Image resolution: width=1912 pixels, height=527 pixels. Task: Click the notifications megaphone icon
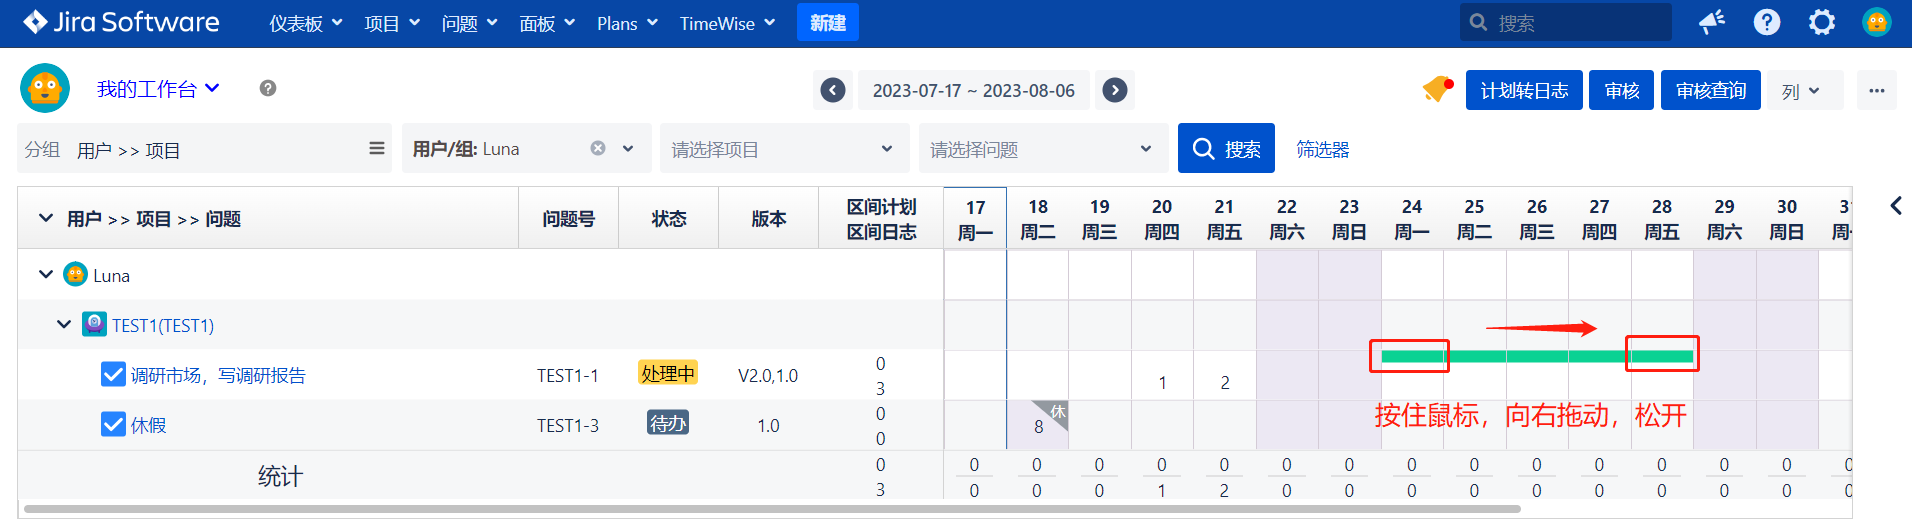click(x=1712, y=22)
